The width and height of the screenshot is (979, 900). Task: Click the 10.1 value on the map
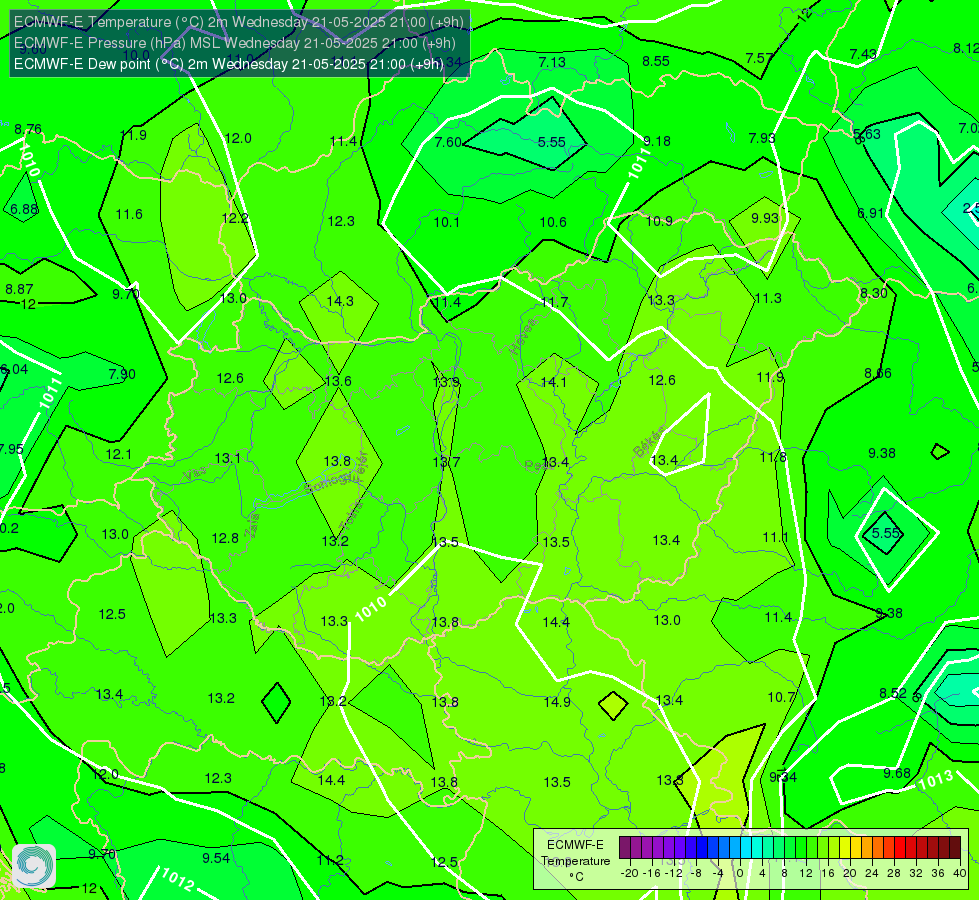(447, 222)
